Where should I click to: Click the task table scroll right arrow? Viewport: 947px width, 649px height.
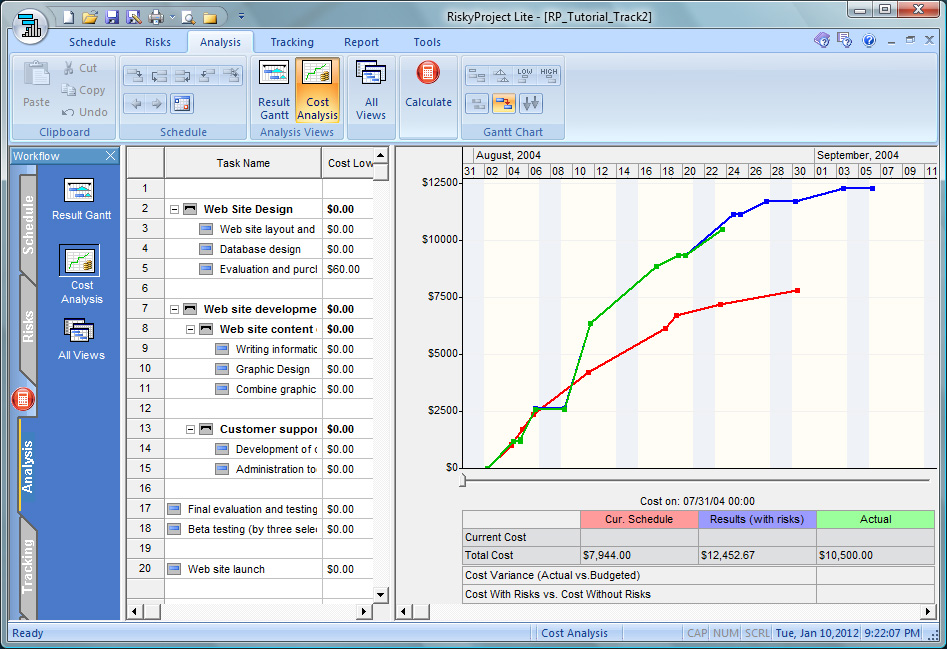coord(364,612)
